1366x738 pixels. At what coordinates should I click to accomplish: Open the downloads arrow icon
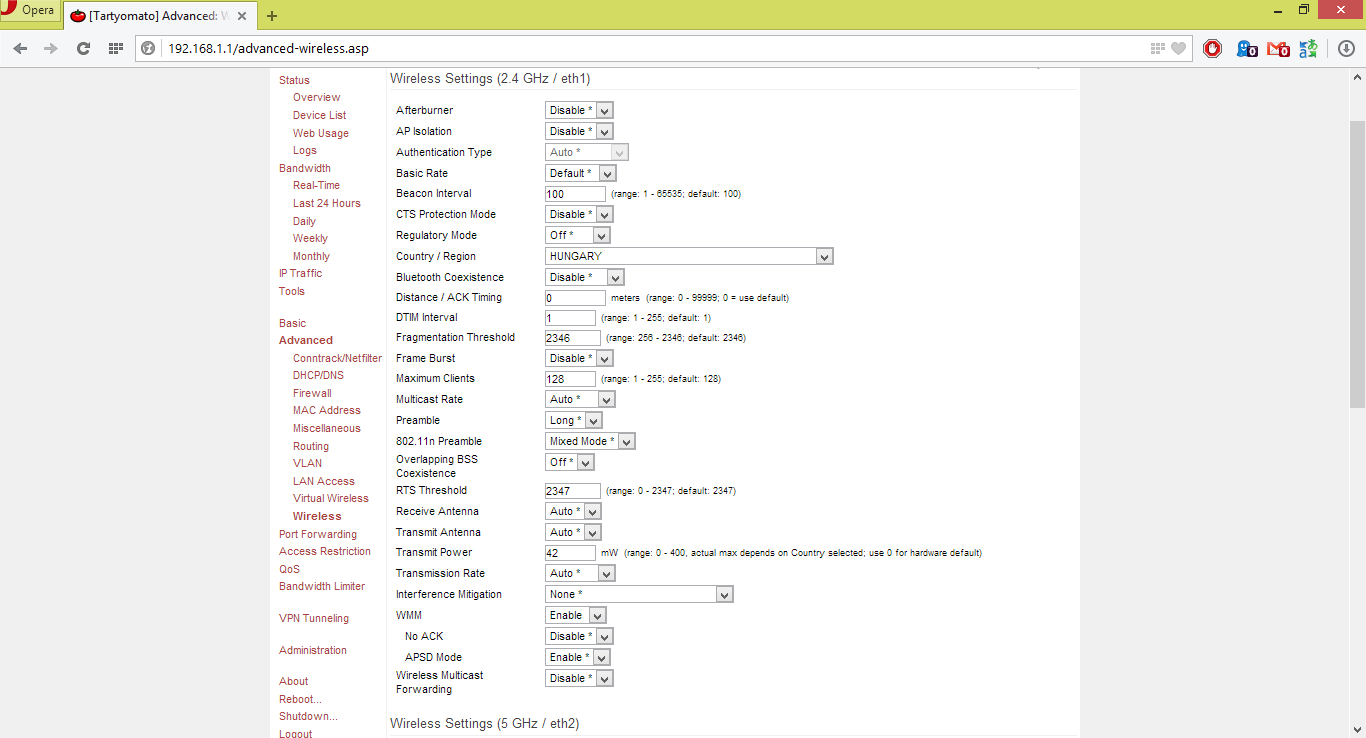pos(1346,48)
